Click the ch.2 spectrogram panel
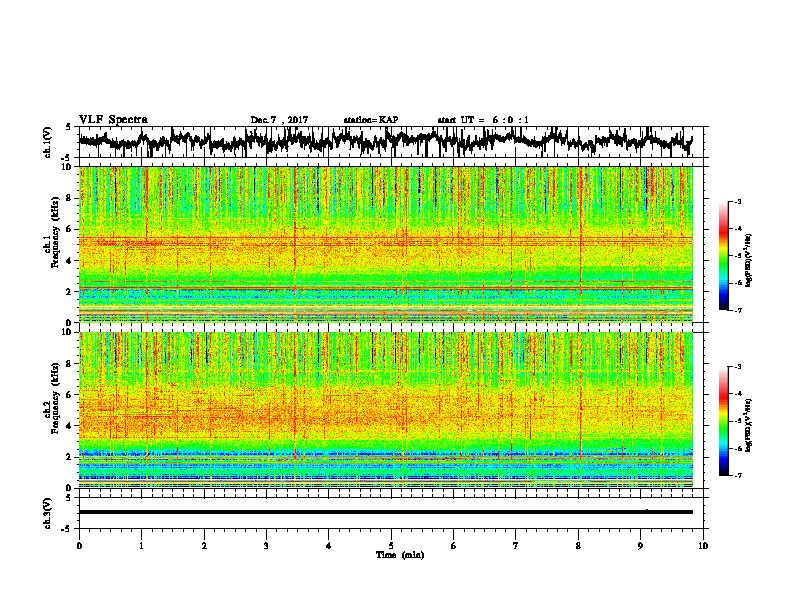The width and height of the screenshot is (792, 612). click(385, 410)
